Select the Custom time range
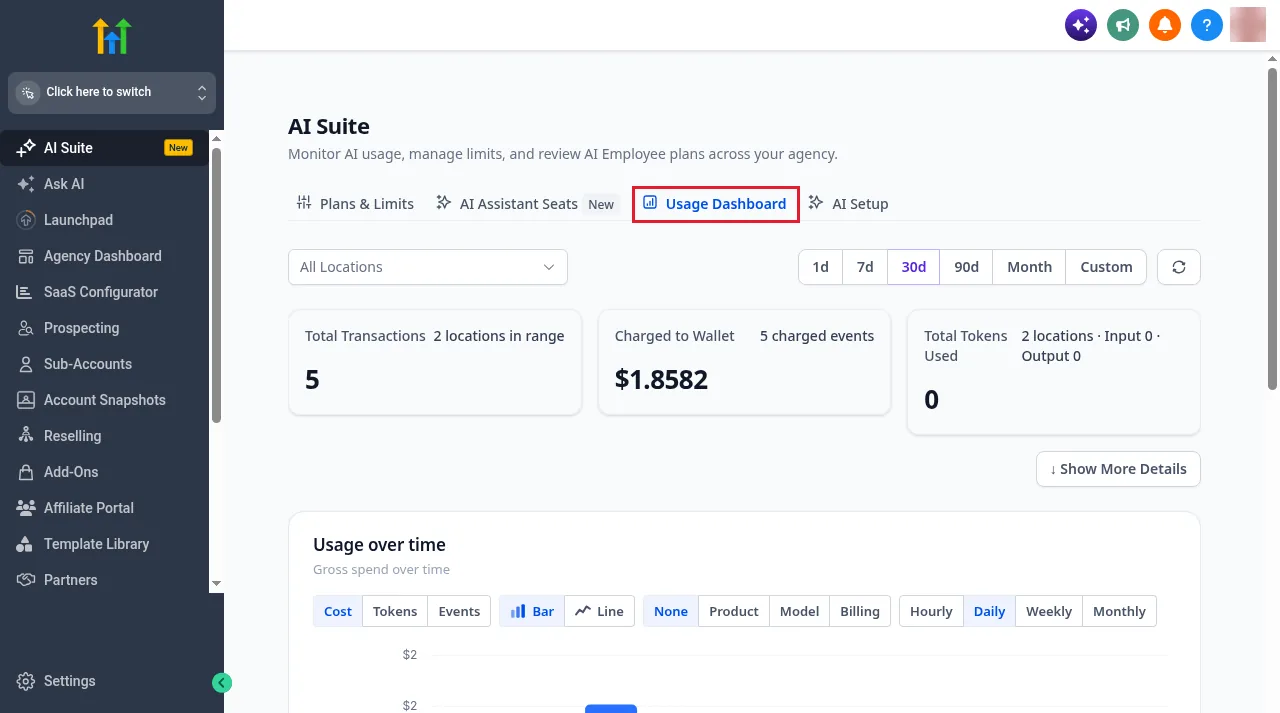 pyautogui.click(x=1106, y=267)
